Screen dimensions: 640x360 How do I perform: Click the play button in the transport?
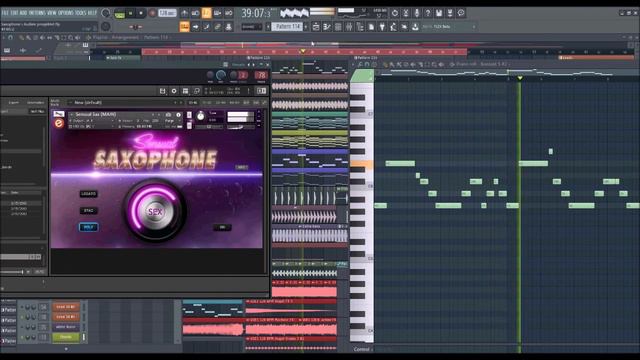click(x=131, y=13)
